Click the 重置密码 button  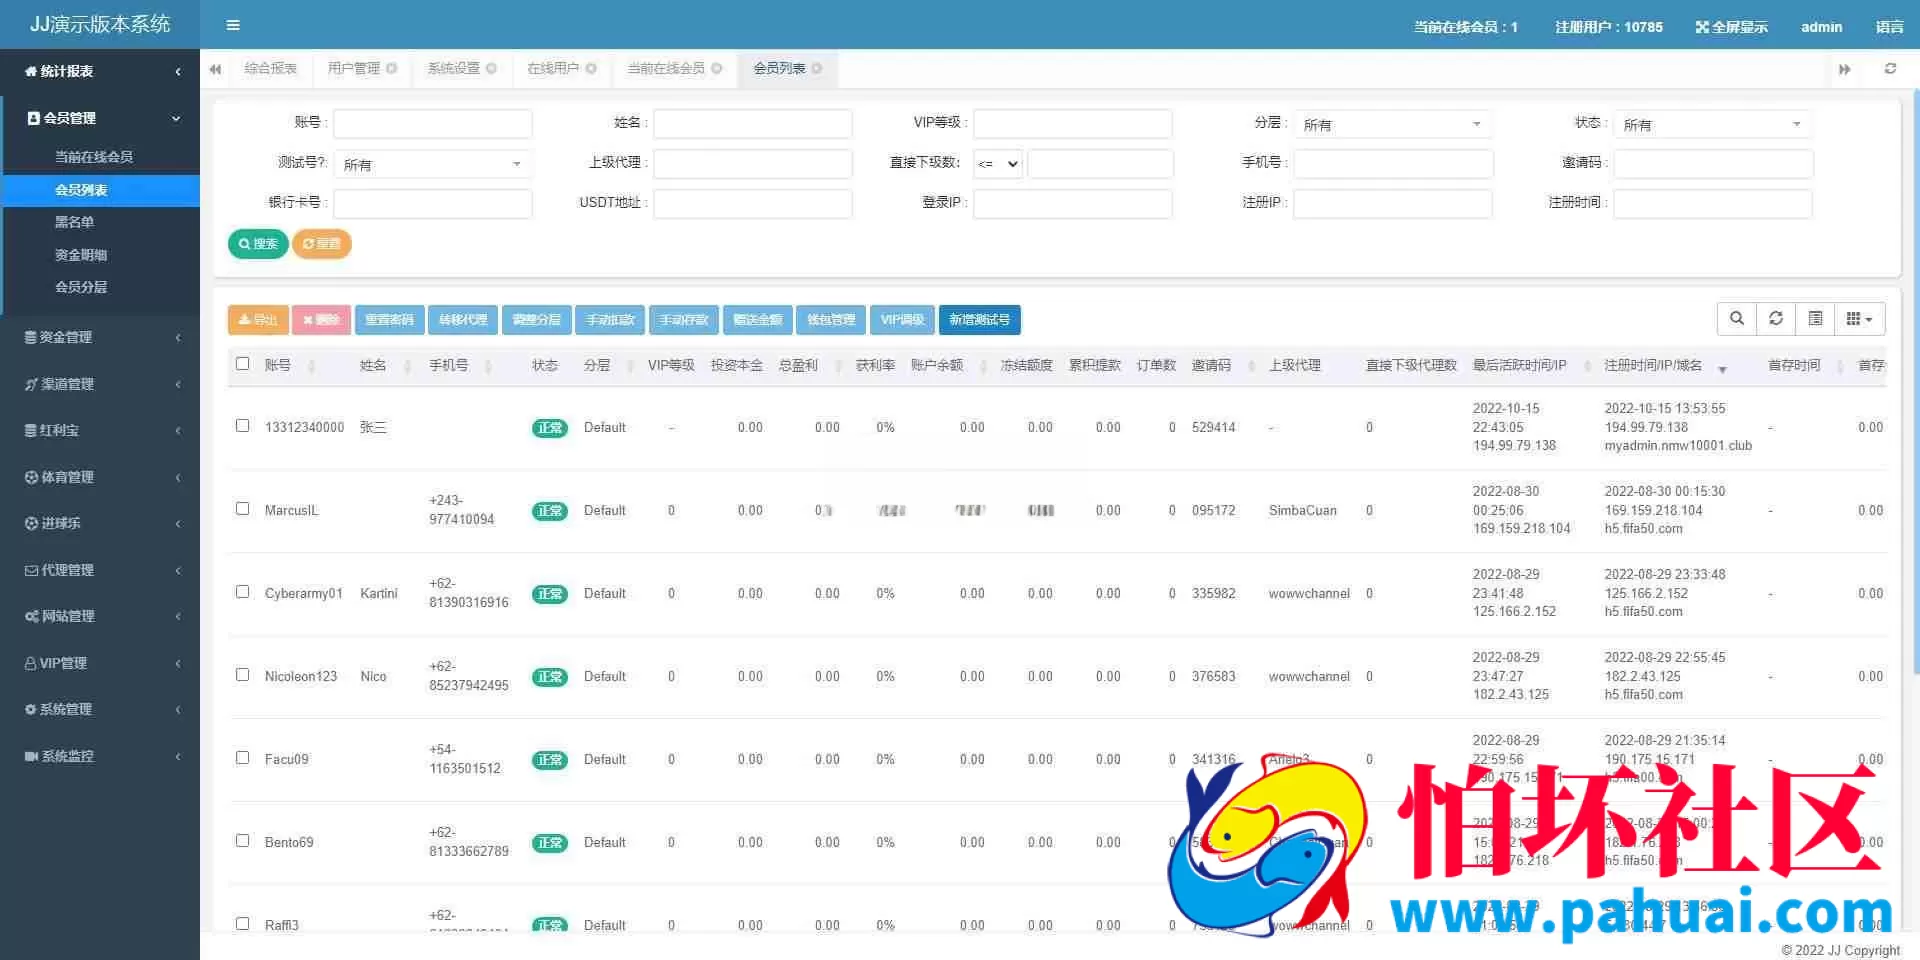pyautogui.click(x=389, y=320)
